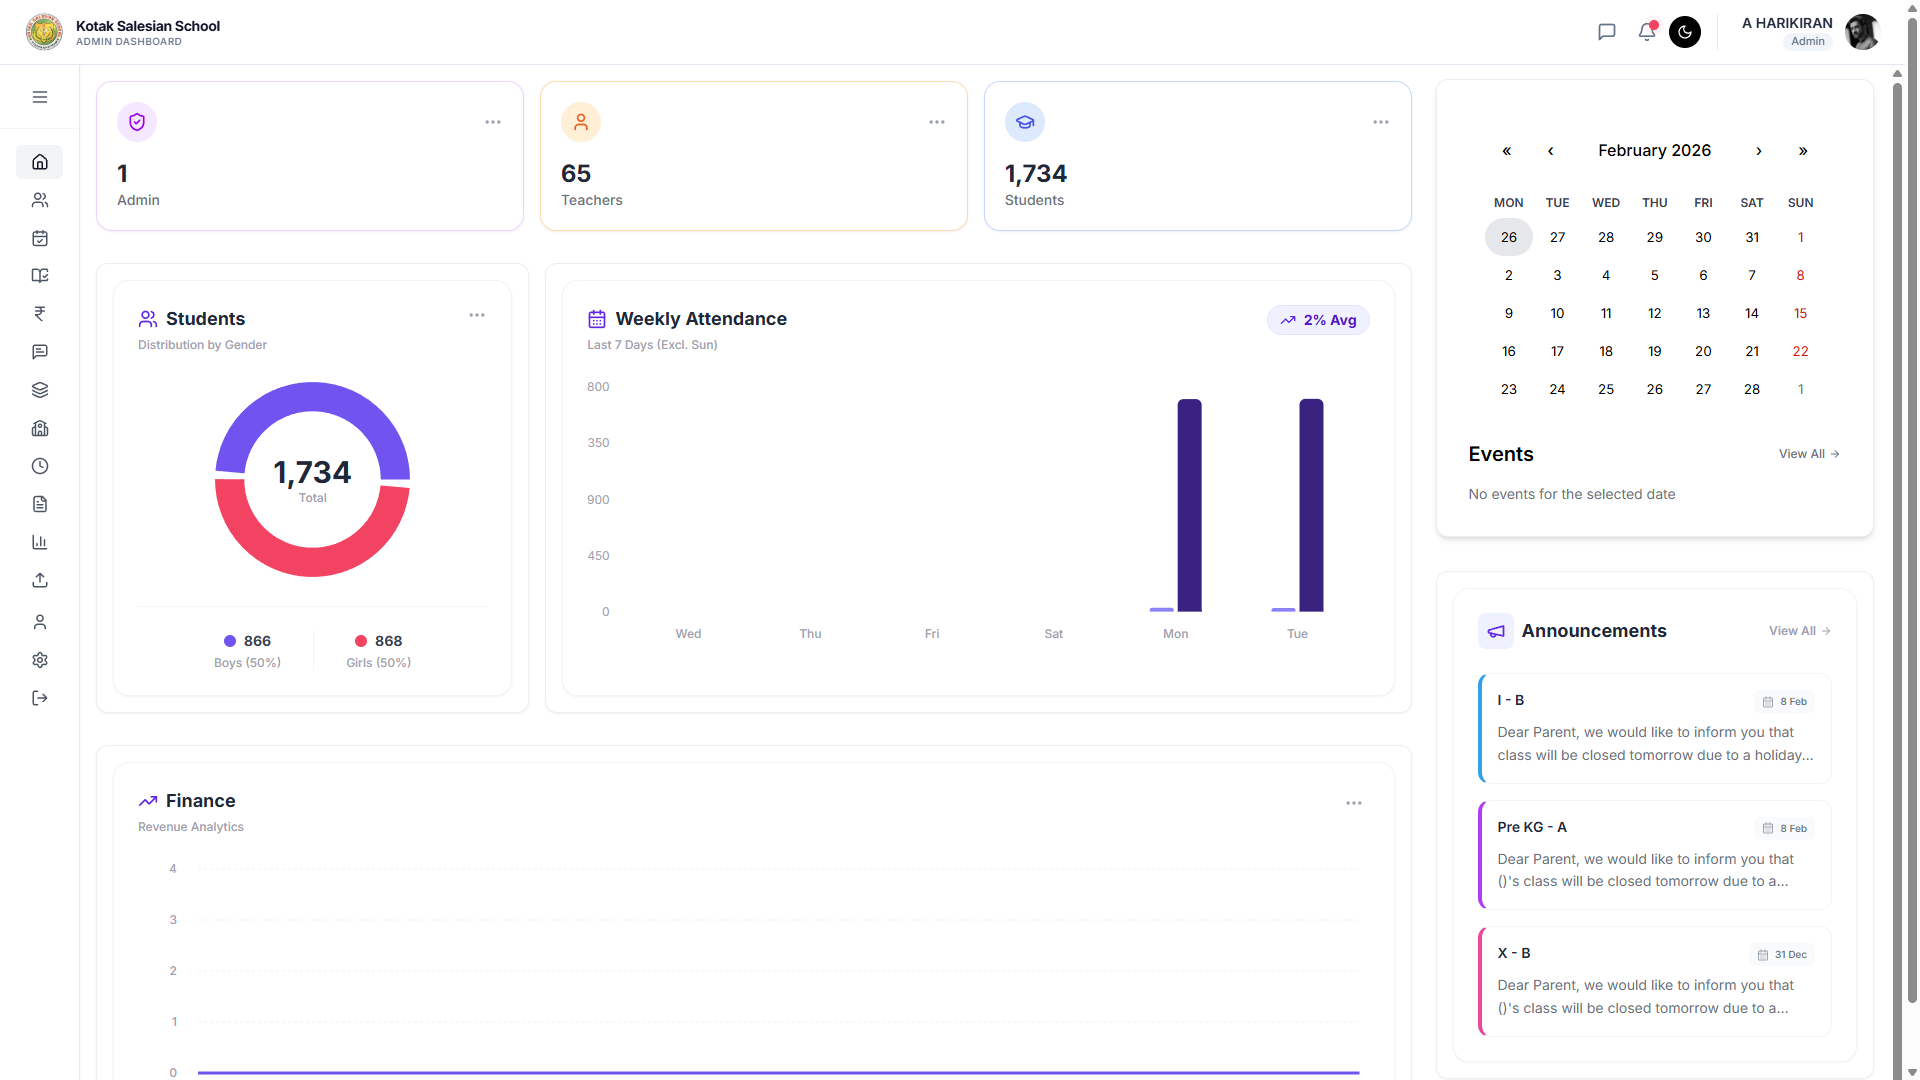The image size is (1920, 1080).
Task: Toggle dark mode with the moon icon
Action: click(x=1685, y=31)
